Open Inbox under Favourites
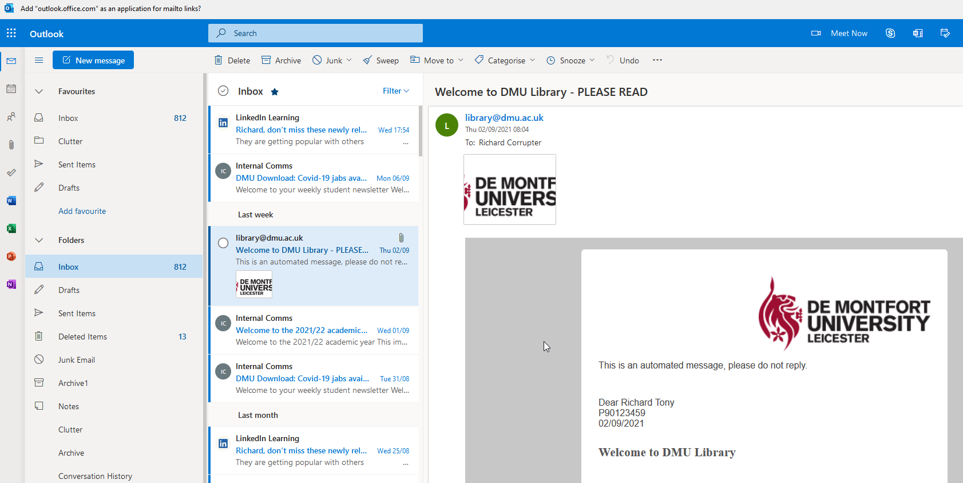 point(114,118)
